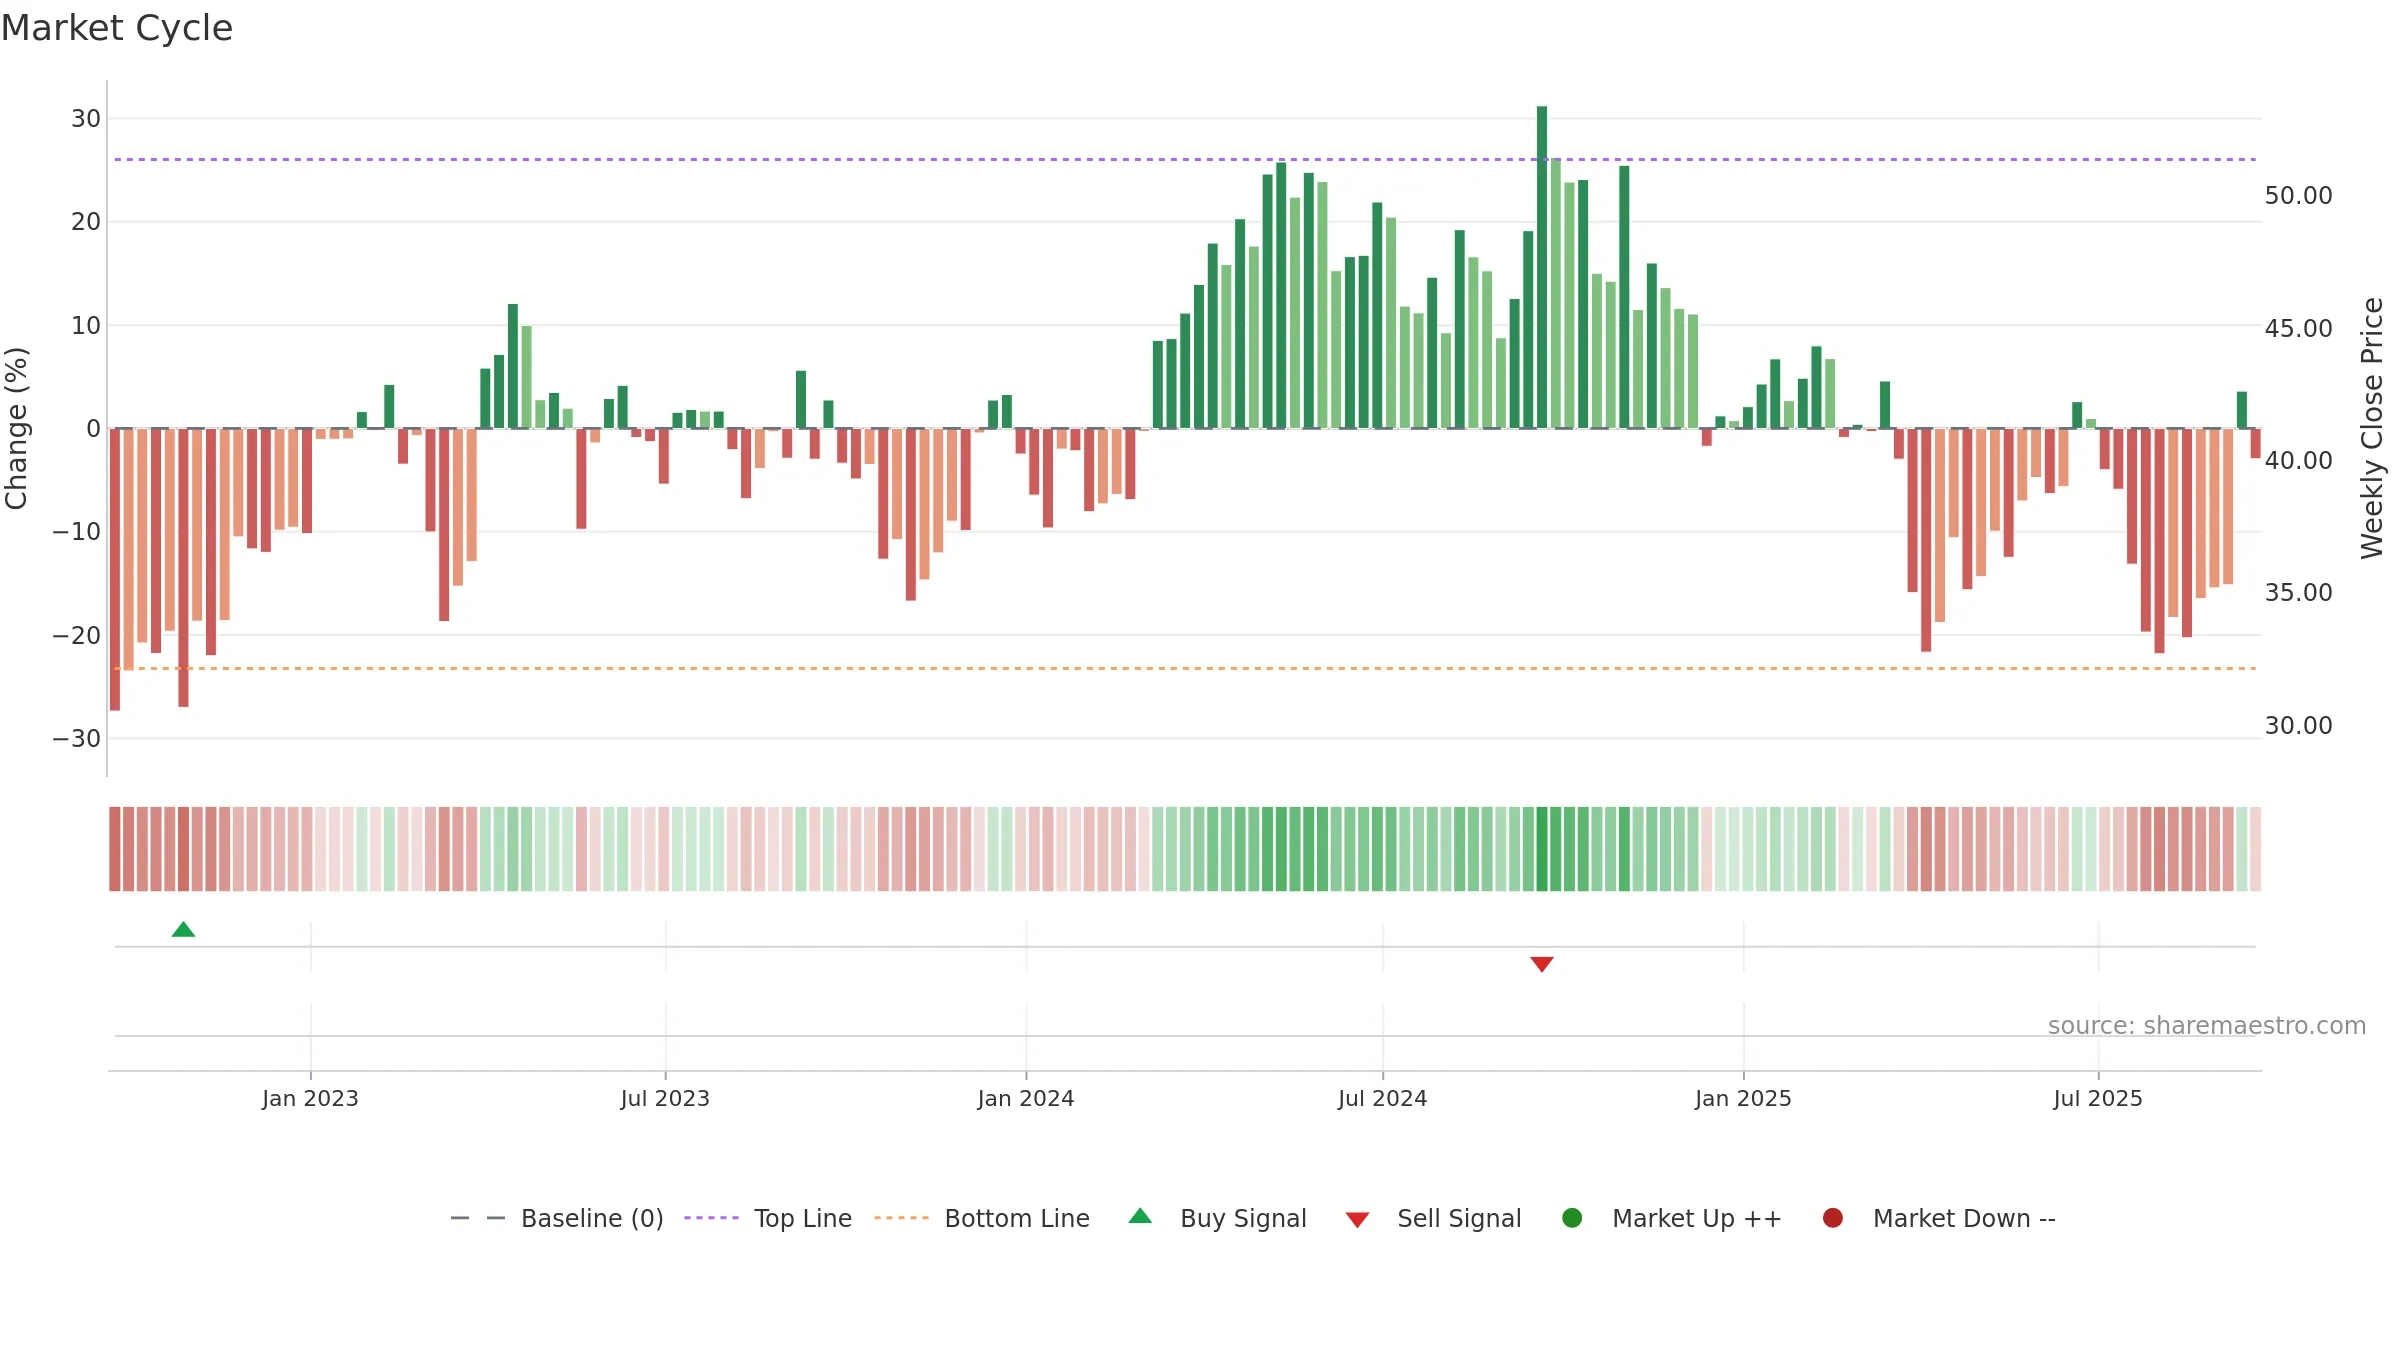Screen dimensions: 2400x1350
Task: Click the tallest green bar above 30
Action: 1542,267
